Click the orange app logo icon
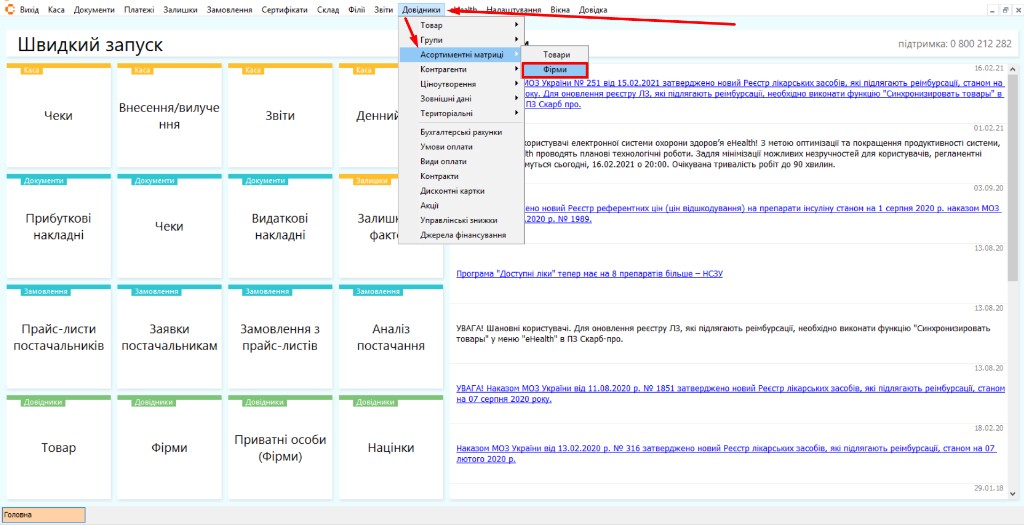The width and height of the screenshot is (1024, 525). (x=10, y=10)
